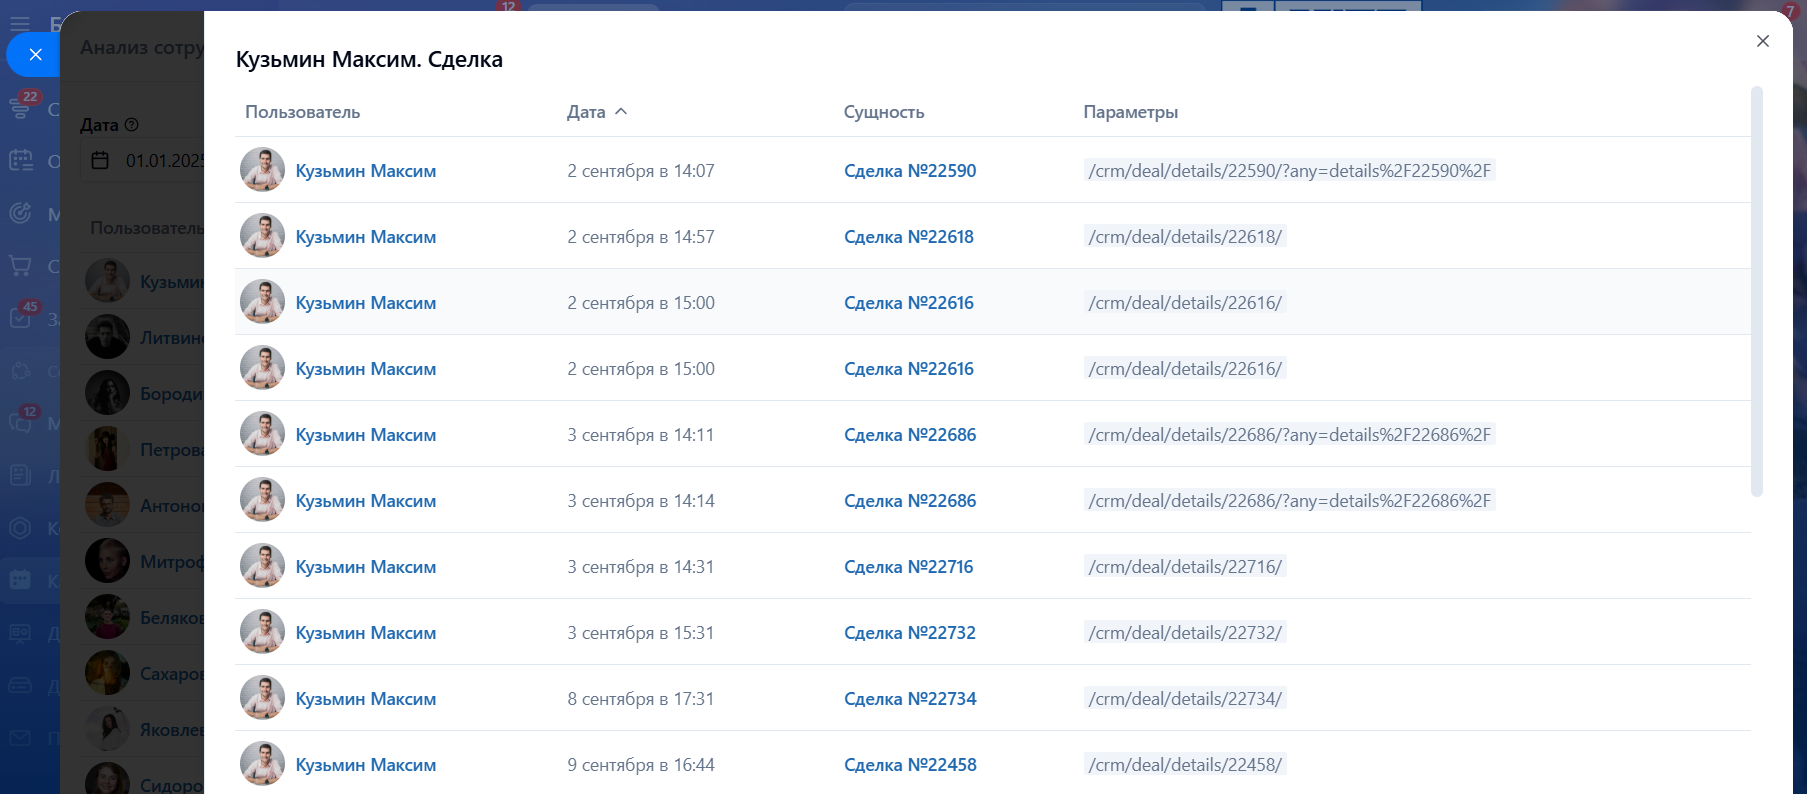The image size is (1807, 794).
Task: Click the hamburger menu icon
Action: (20, 23)
